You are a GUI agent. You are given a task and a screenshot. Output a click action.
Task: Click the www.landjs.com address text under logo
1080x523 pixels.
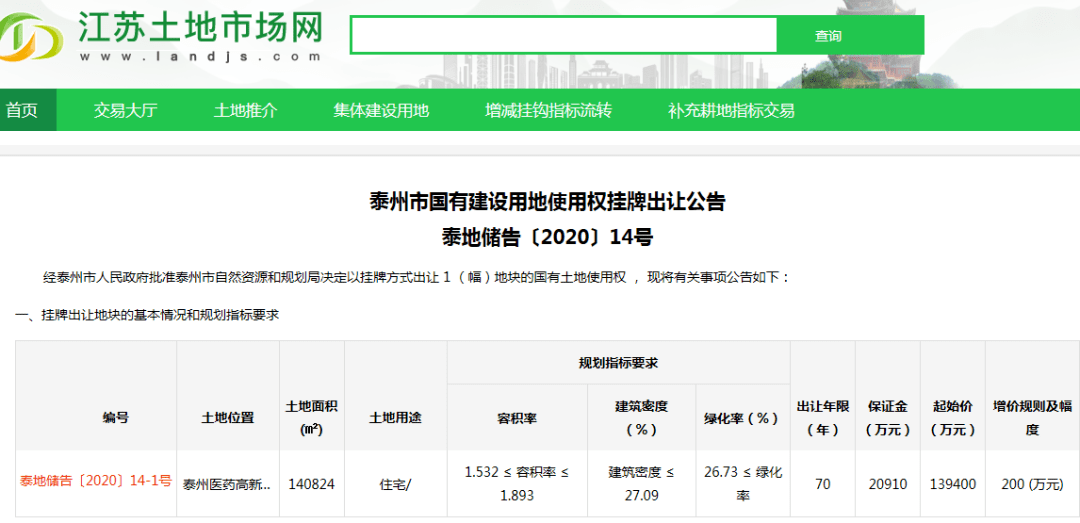click(200, 57)
